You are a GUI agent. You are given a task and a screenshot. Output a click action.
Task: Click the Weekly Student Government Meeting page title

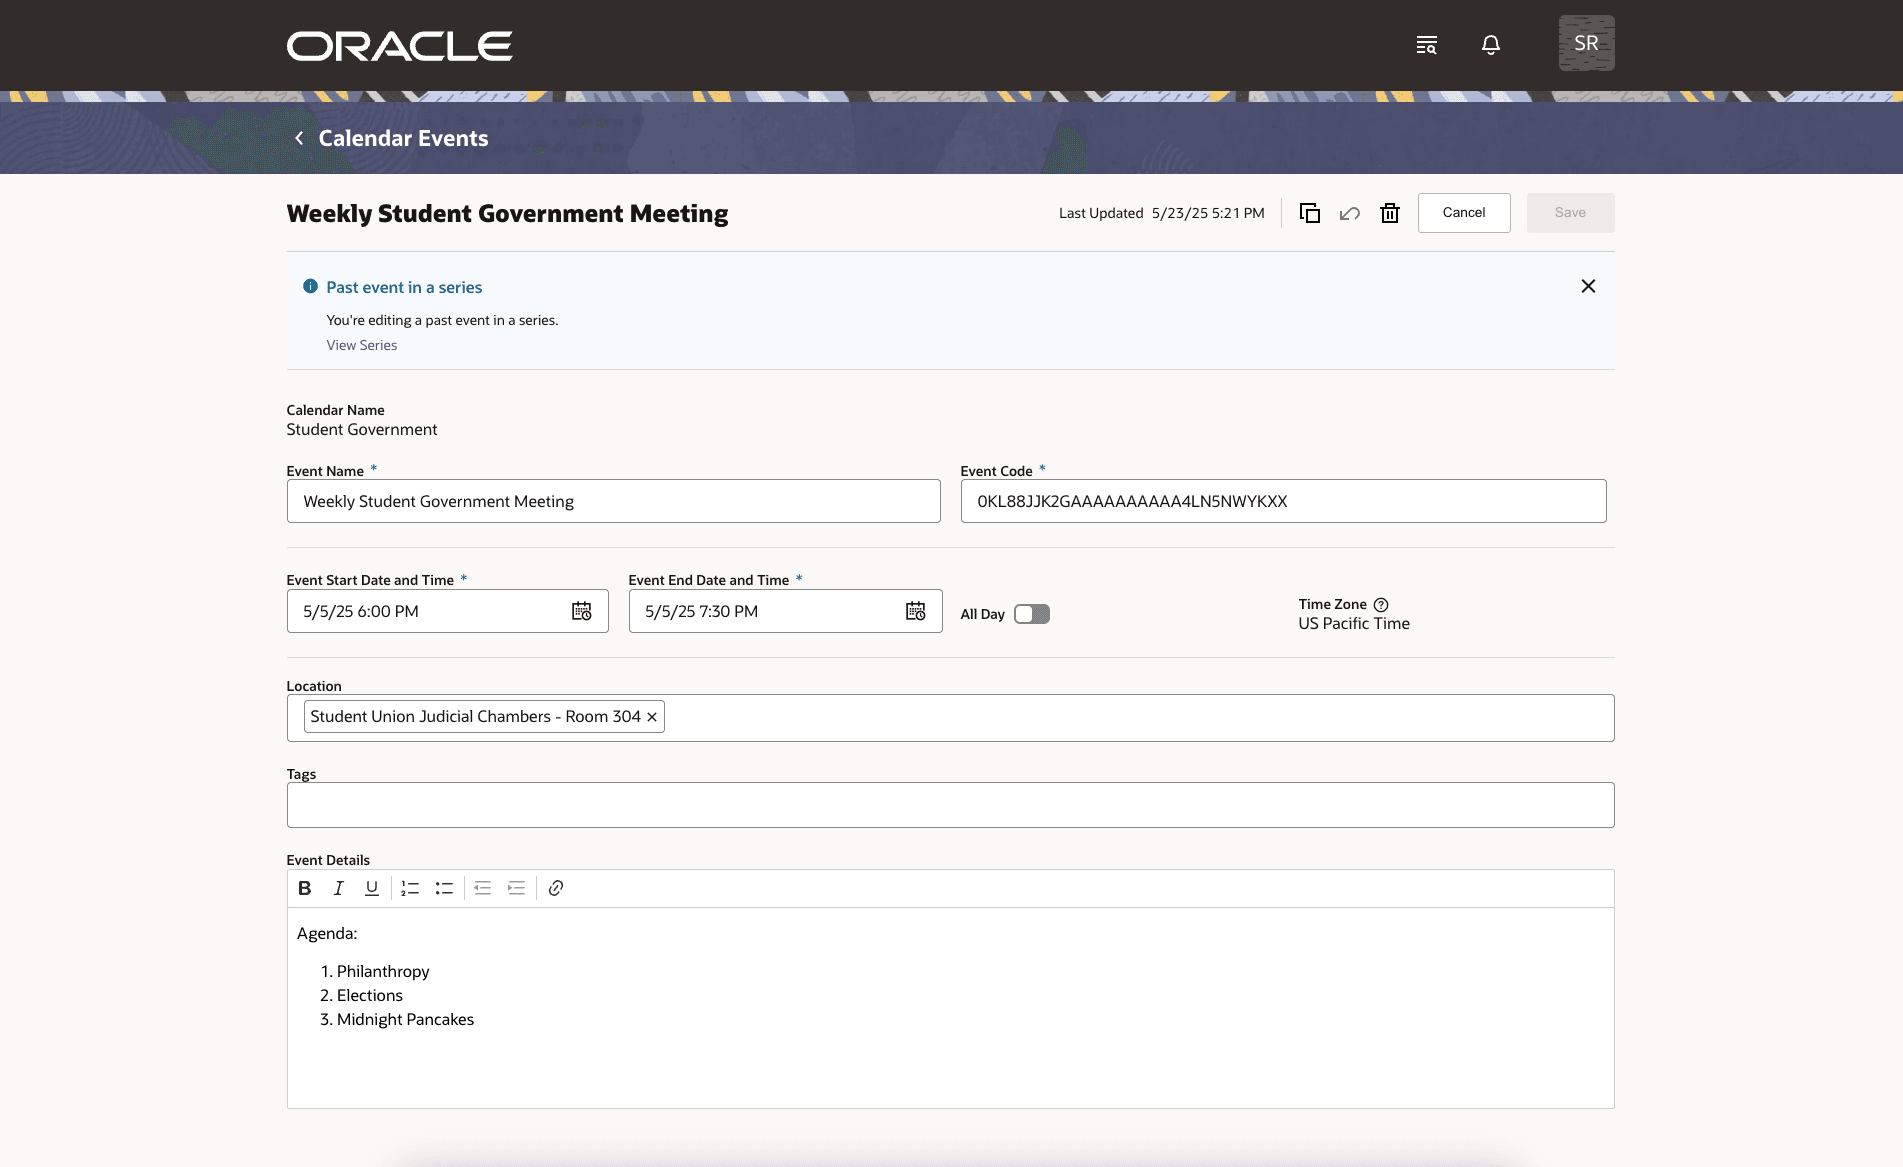click(x=507, y=213)
